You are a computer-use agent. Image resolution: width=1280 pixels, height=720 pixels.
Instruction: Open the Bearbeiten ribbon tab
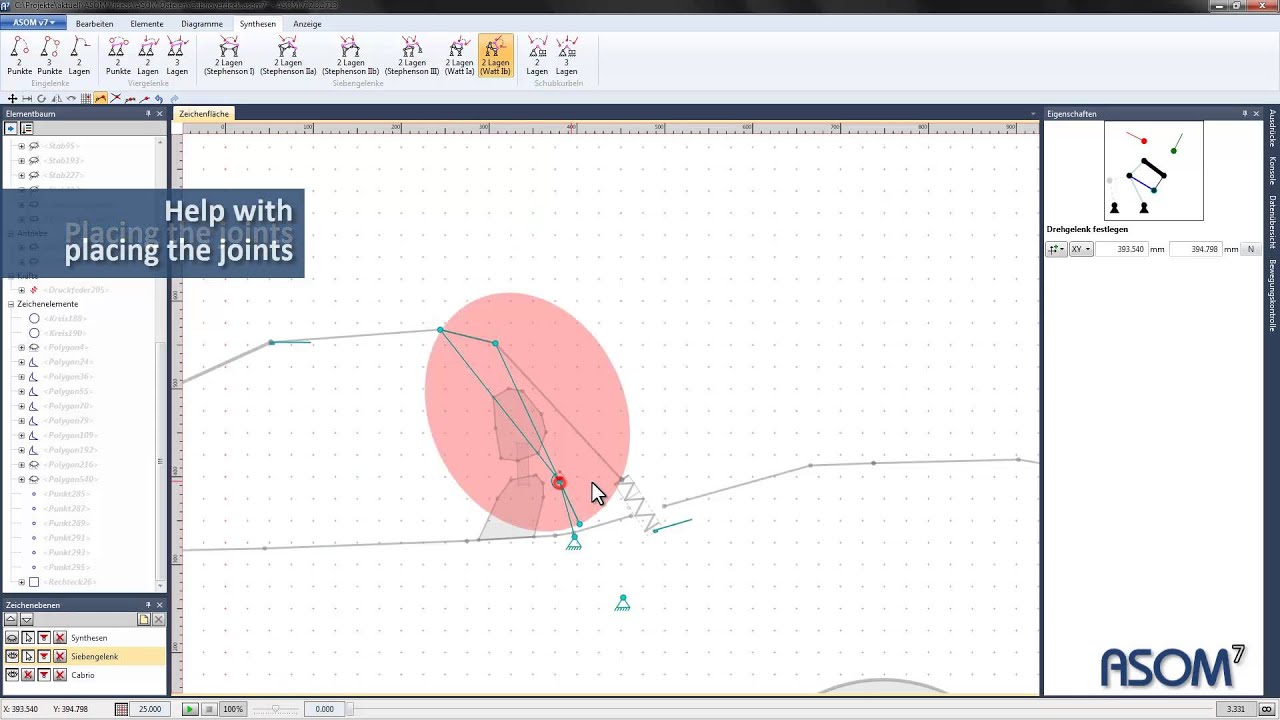(x=94, y=23)
